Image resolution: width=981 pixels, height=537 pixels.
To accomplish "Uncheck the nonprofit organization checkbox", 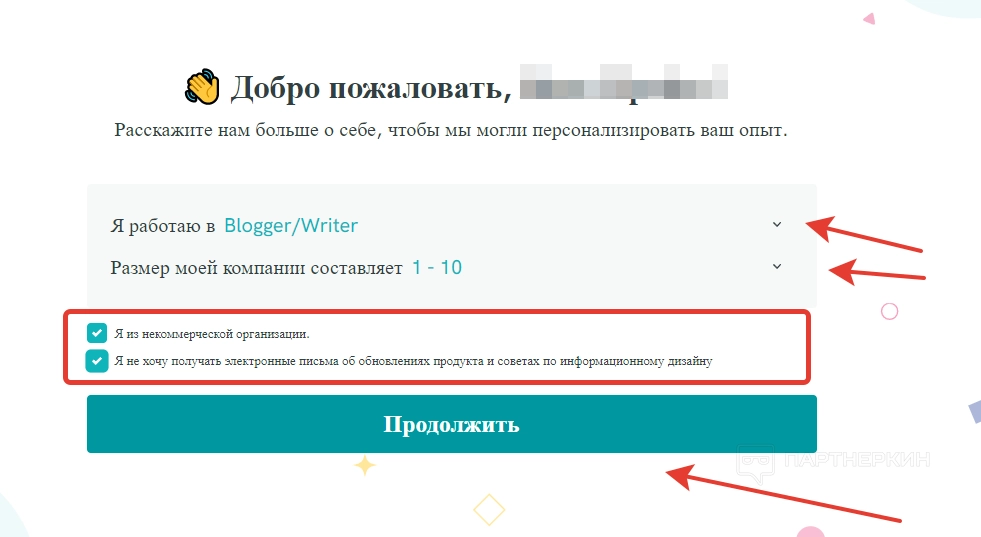I will [97, 333].
